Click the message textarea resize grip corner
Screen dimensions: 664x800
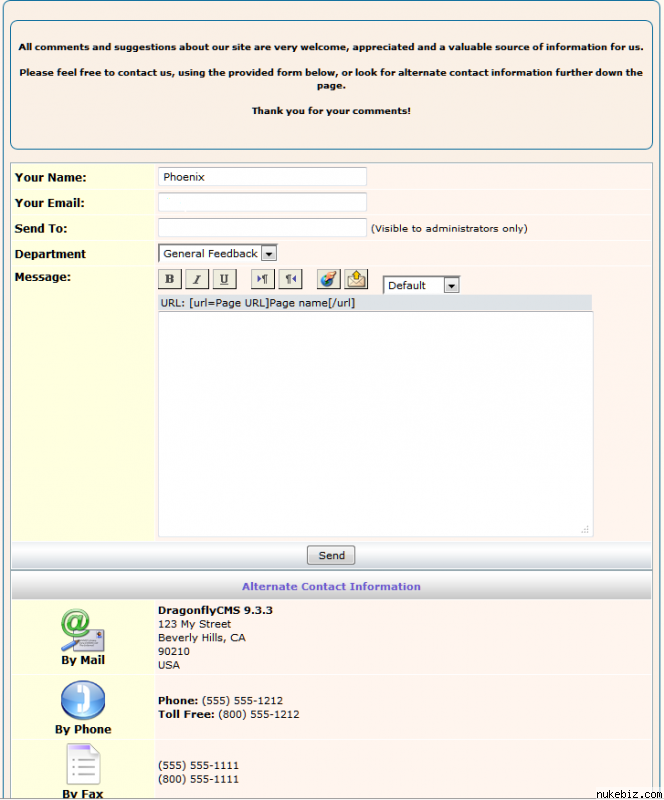tap(585, 530)
